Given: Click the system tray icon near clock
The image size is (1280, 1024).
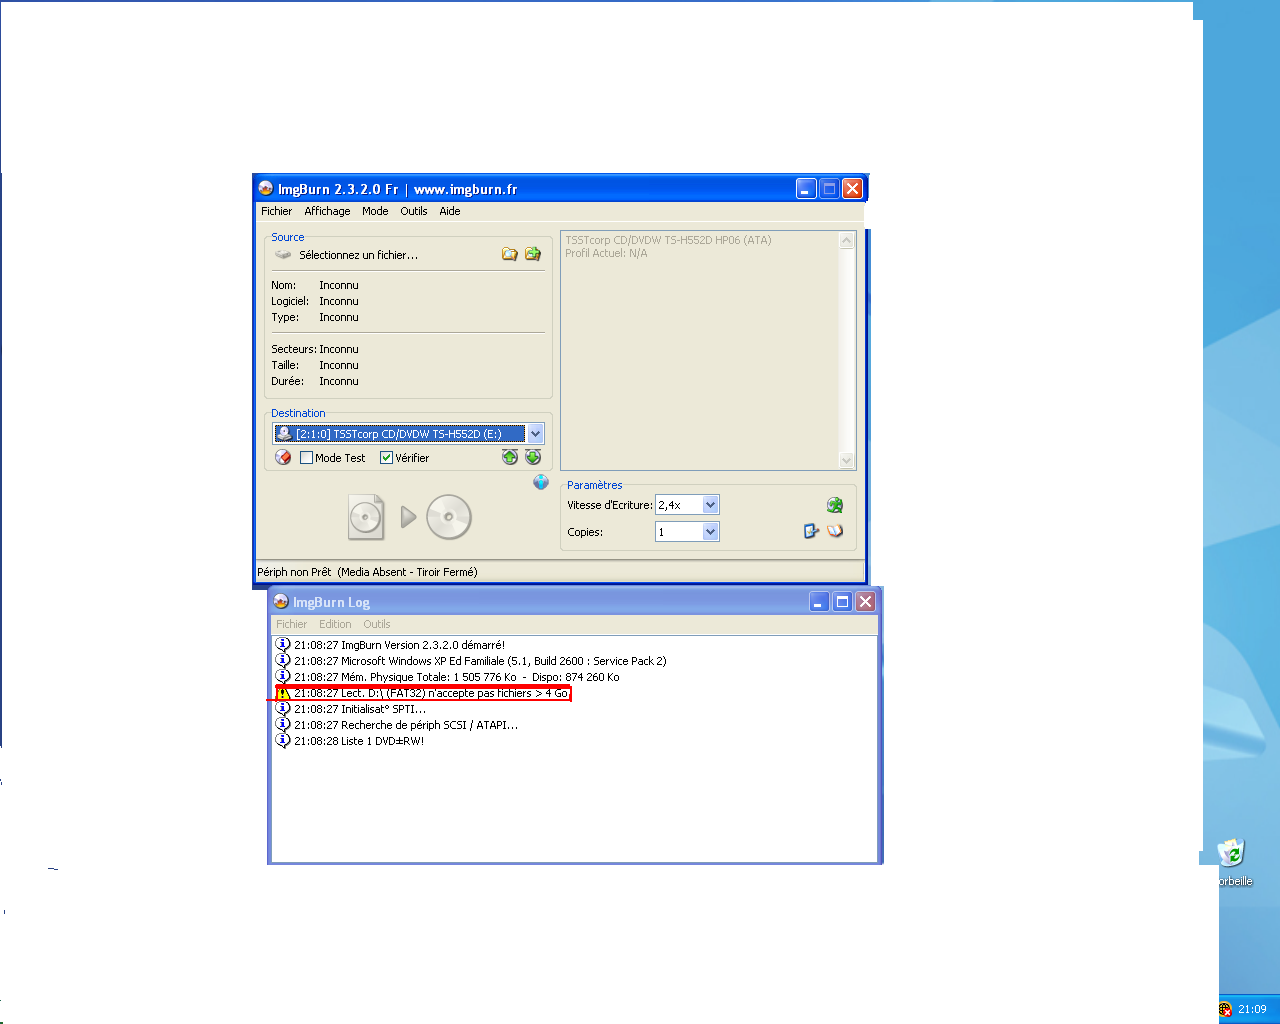Looking at the screenshot, I should [1225, 1009].
